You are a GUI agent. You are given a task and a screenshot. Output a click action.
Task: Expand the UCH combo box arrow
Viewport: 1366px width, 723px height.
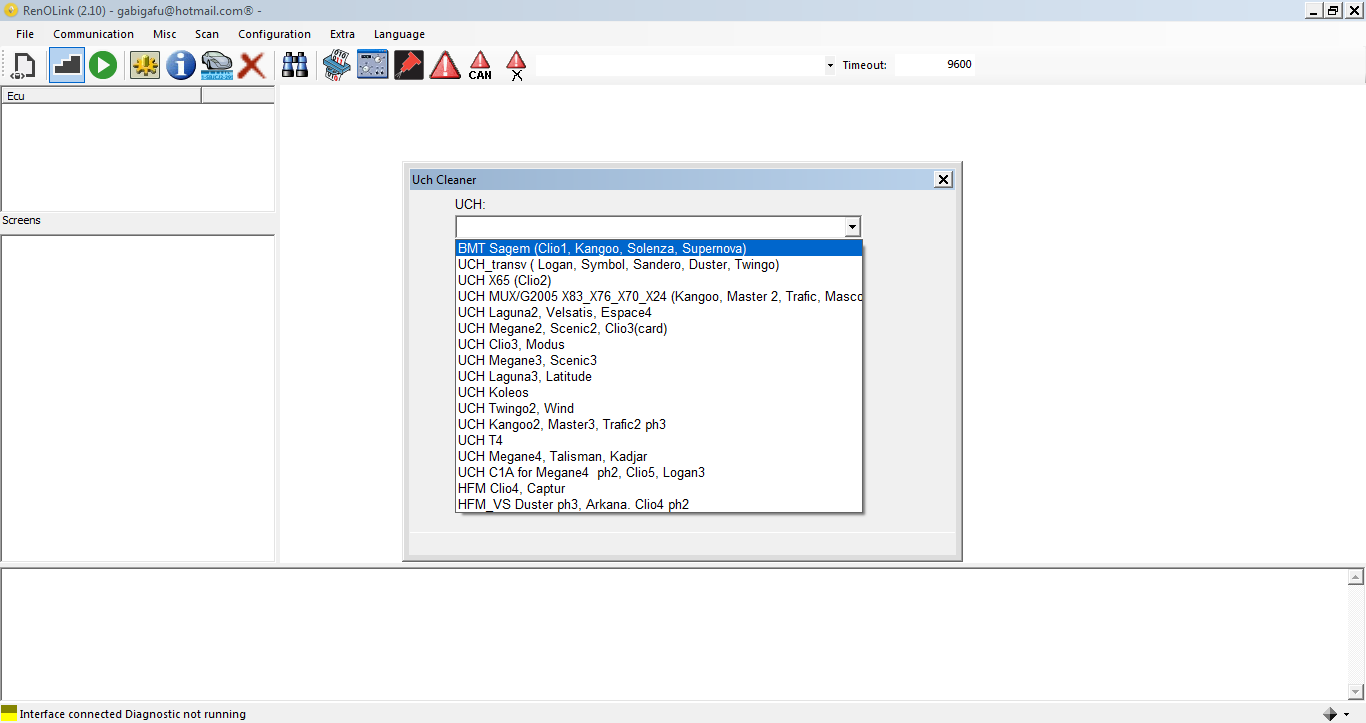click(852, 227)
